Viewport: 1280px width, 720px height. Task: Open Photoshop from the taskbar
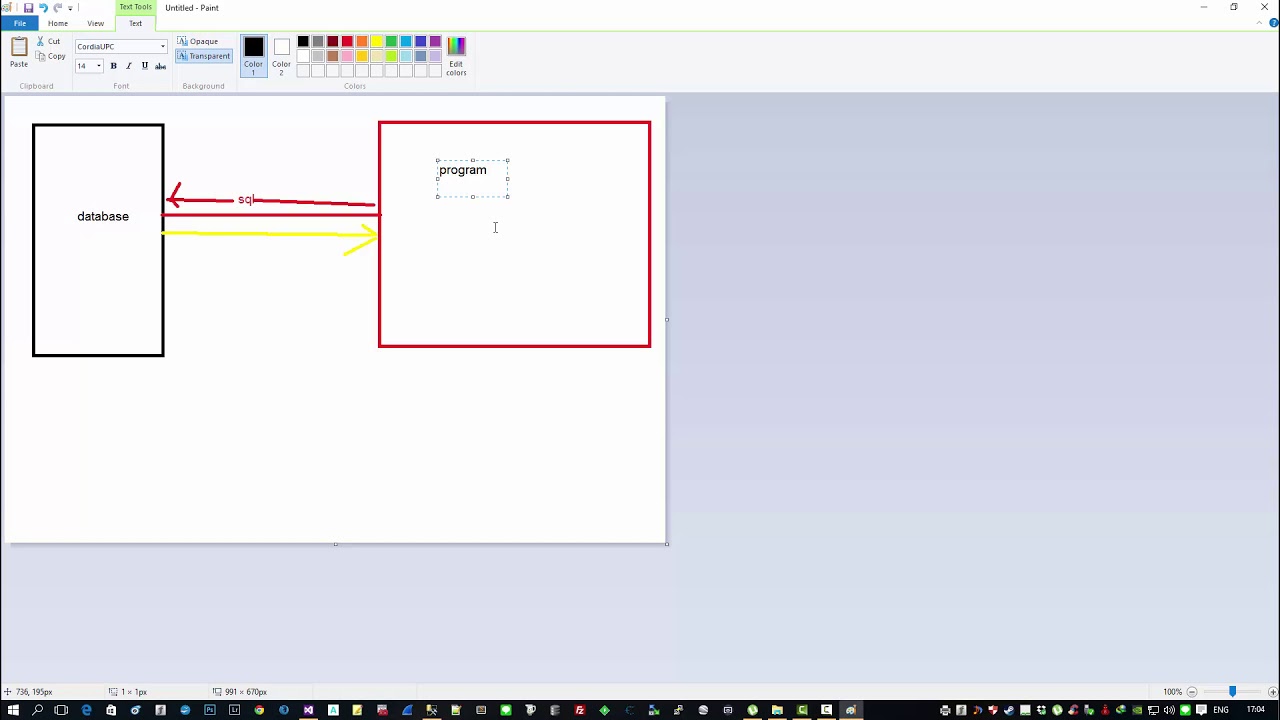click(x=210, y=710)
